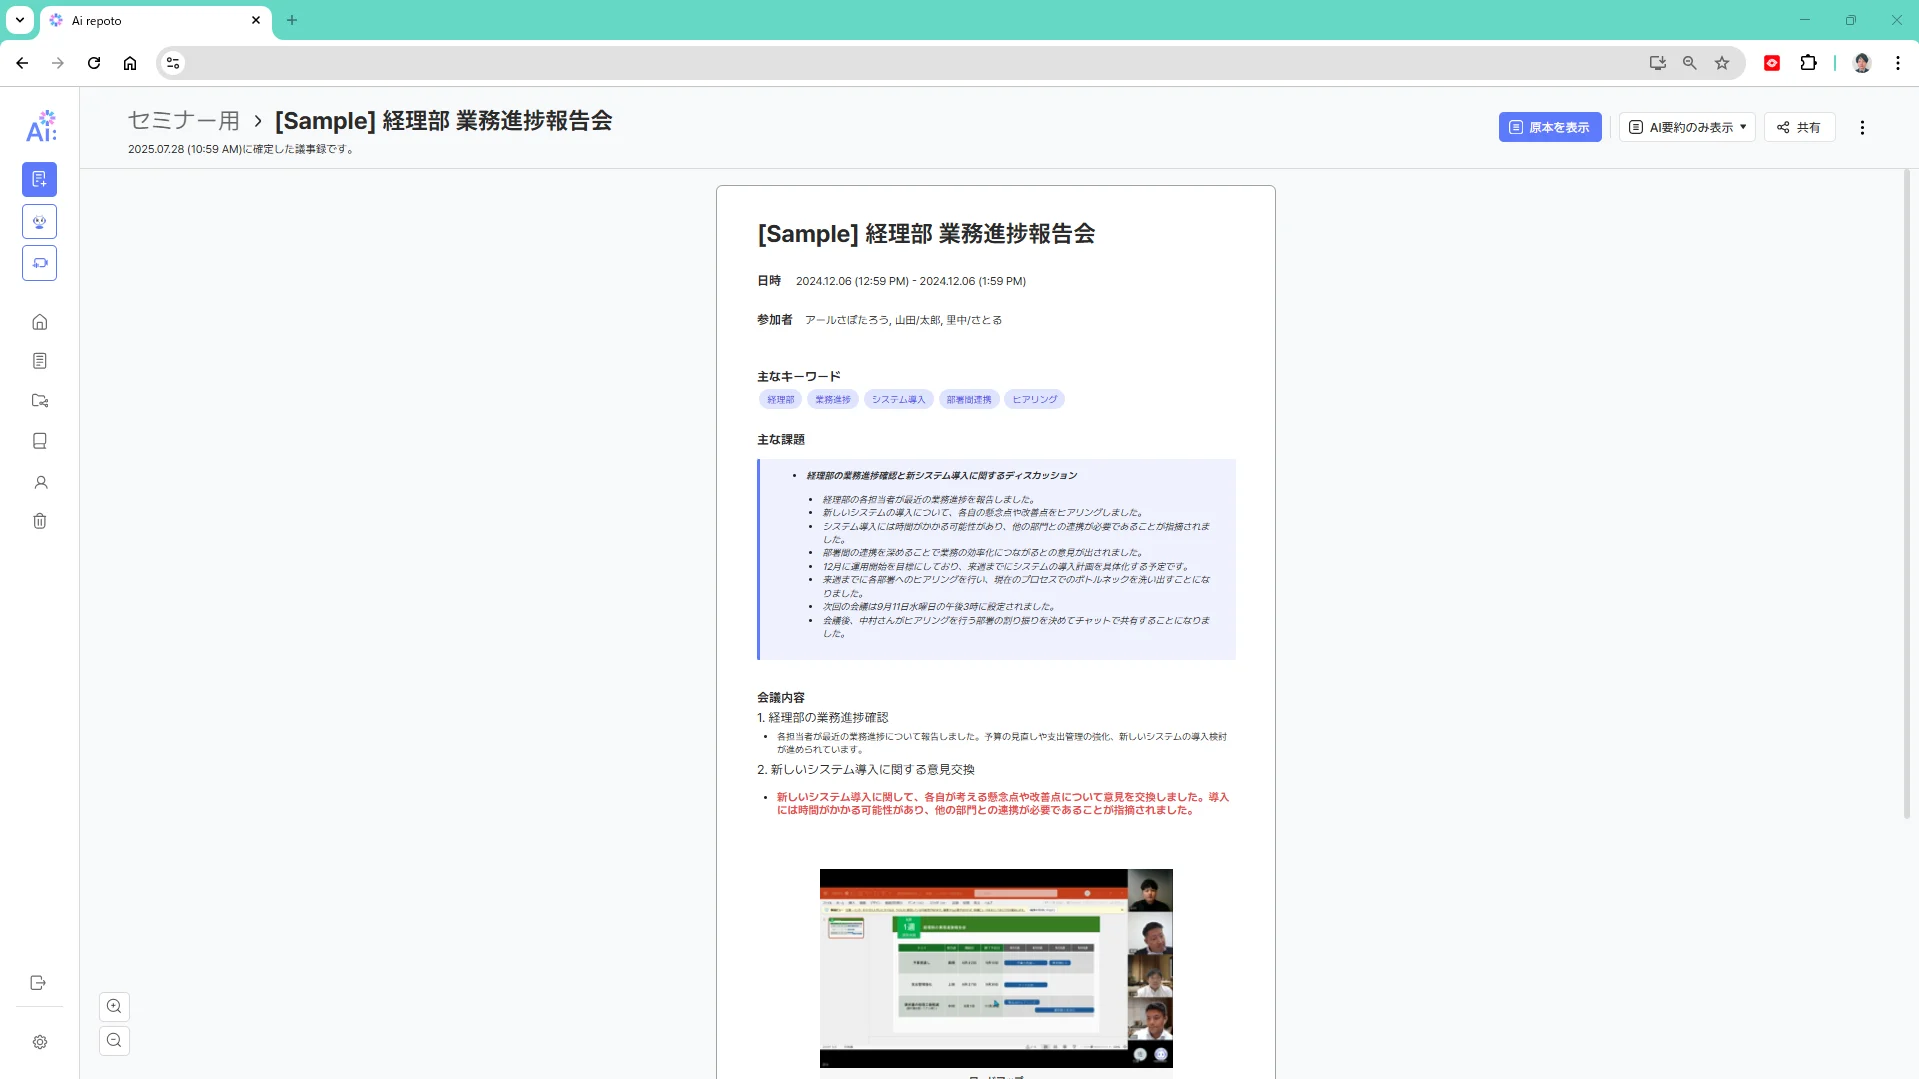Click the 2025.07.28 confirmation timestamp text
This screenshot has height=1079, width=1919.
(x=241, y=150)
